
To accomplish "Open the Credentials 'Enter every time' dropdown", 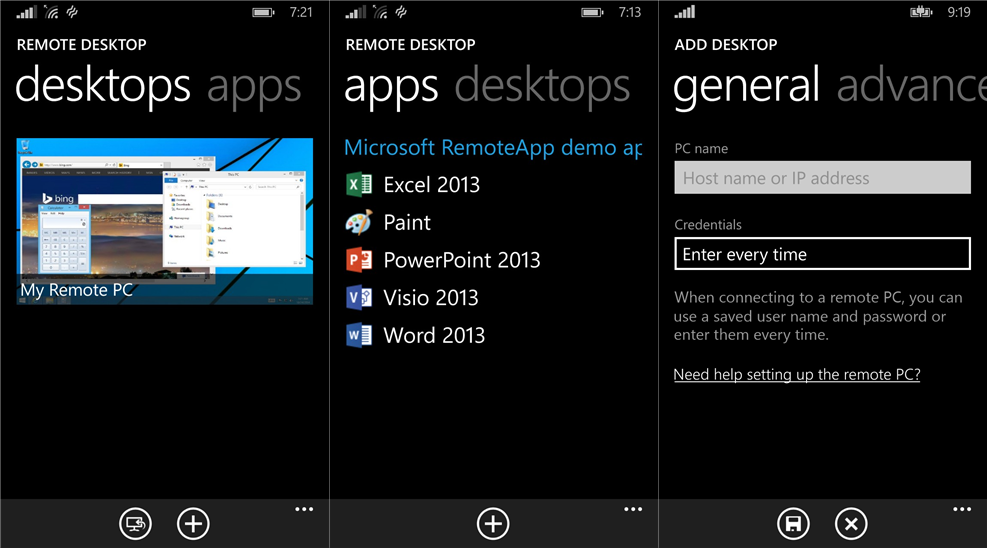I will [823, 254].
